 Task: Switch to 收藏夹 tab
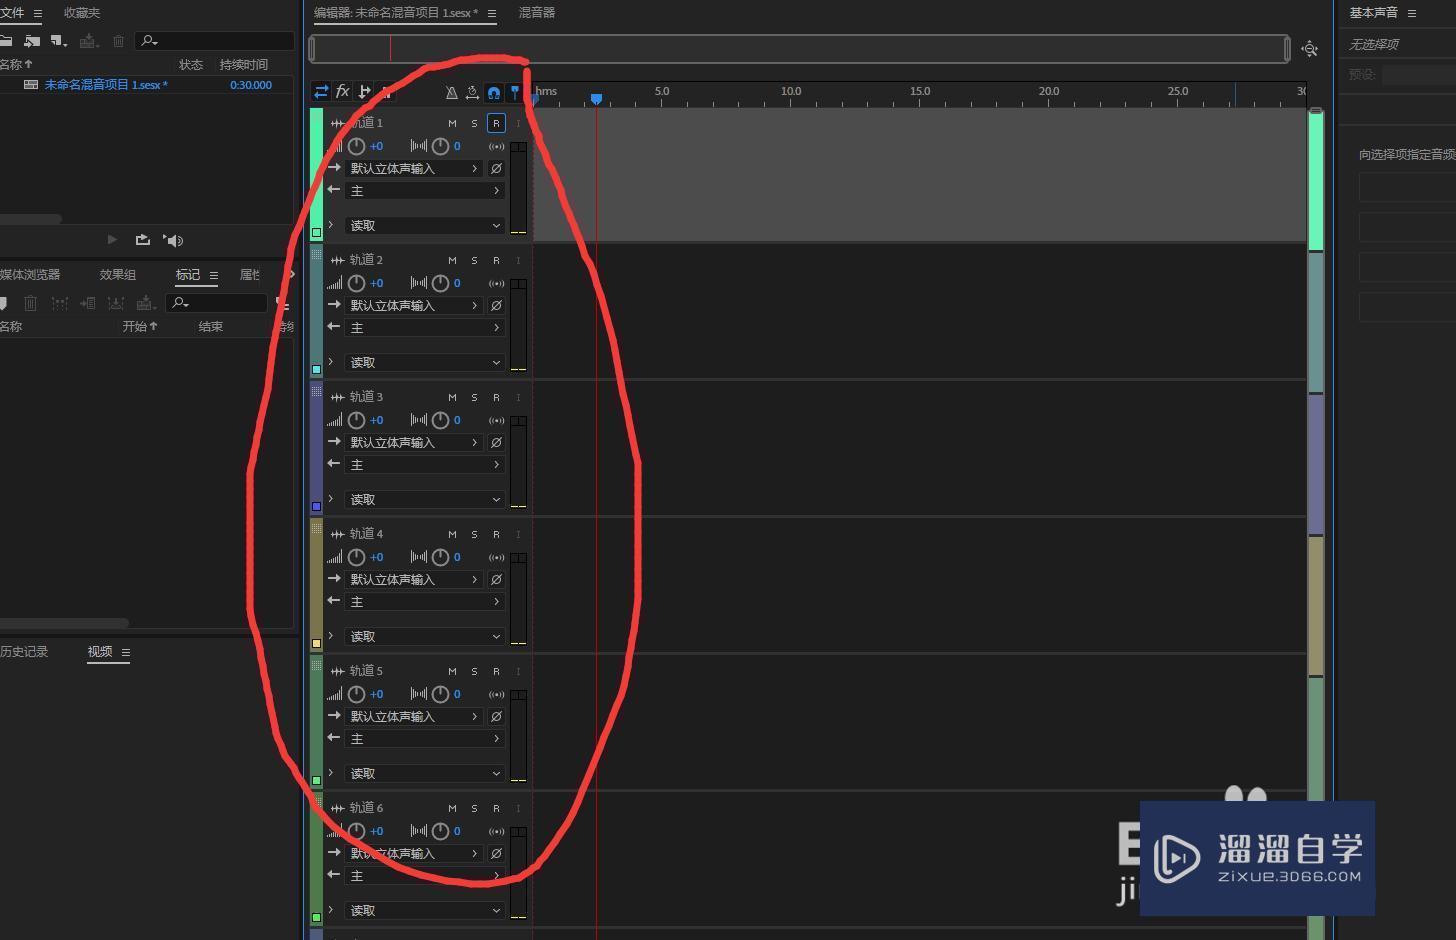tap(81, 13)
